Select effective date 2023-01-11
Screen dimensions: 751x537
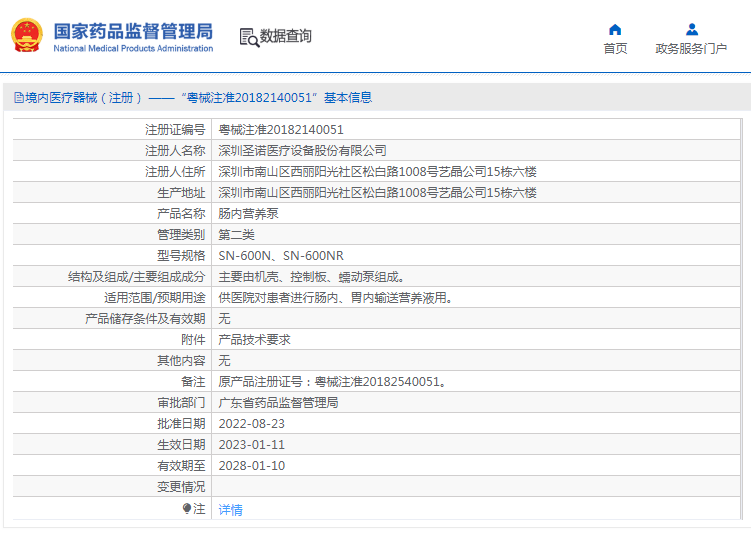point(251,445)
